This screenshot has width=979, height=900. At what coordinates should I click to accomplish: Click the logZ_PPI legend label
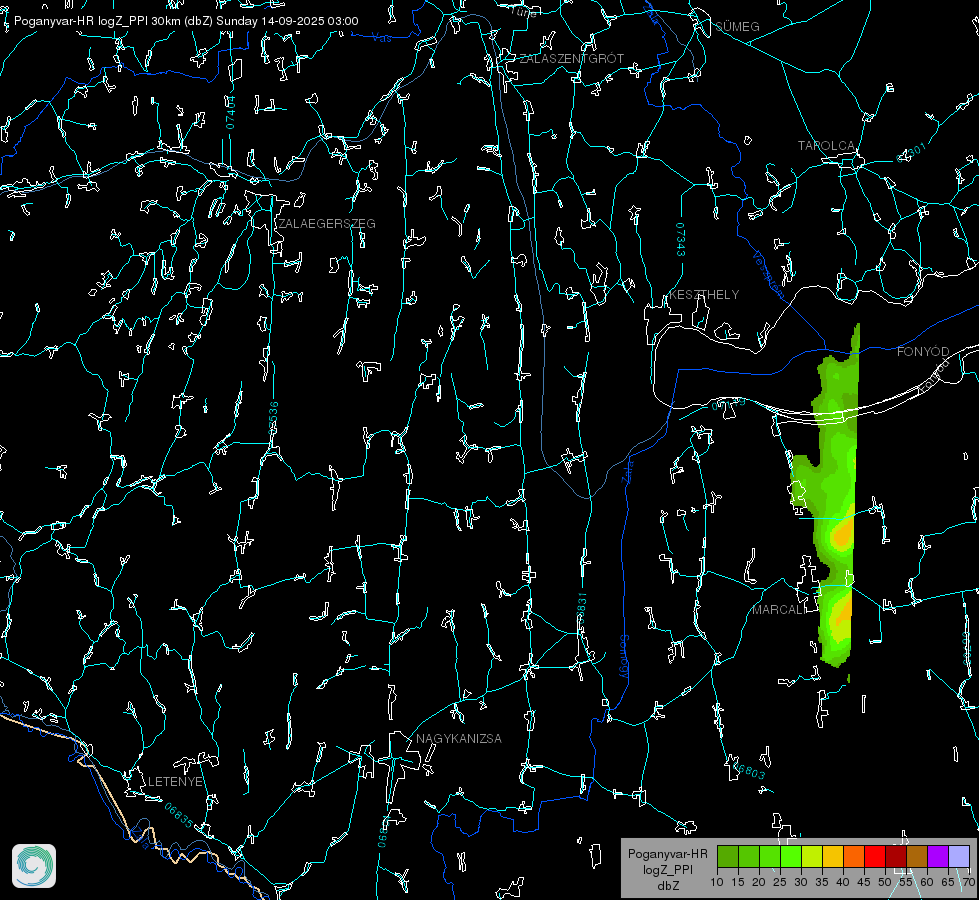pos(667,869)
